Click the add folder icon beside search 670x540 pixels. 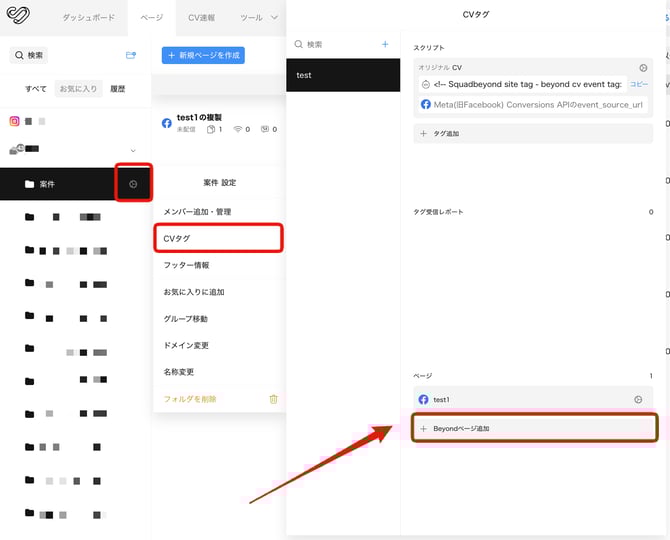point(130,55)
